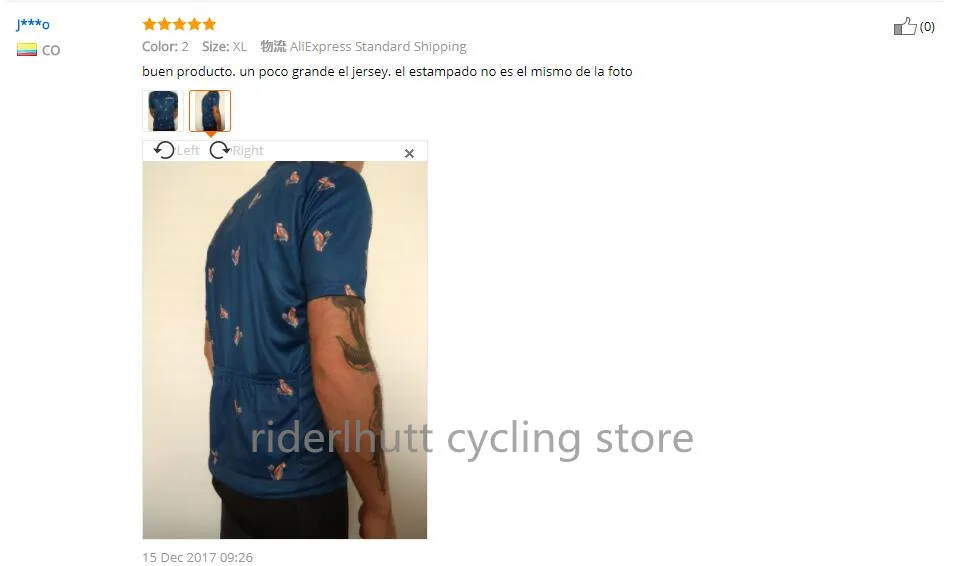
Task: Select the highlighted second photo thumbnail
Action: pyautogui.click(x=210, y=110)
